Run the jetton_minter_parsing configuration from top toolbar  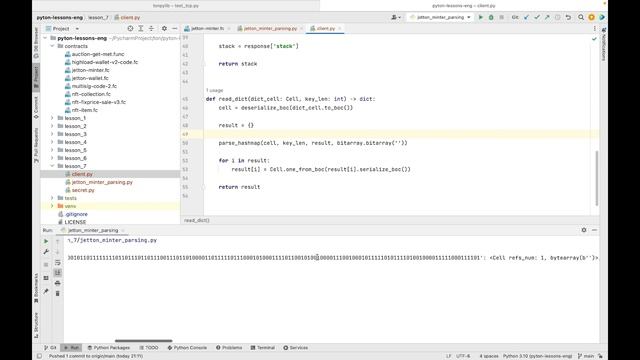[480, 17]
